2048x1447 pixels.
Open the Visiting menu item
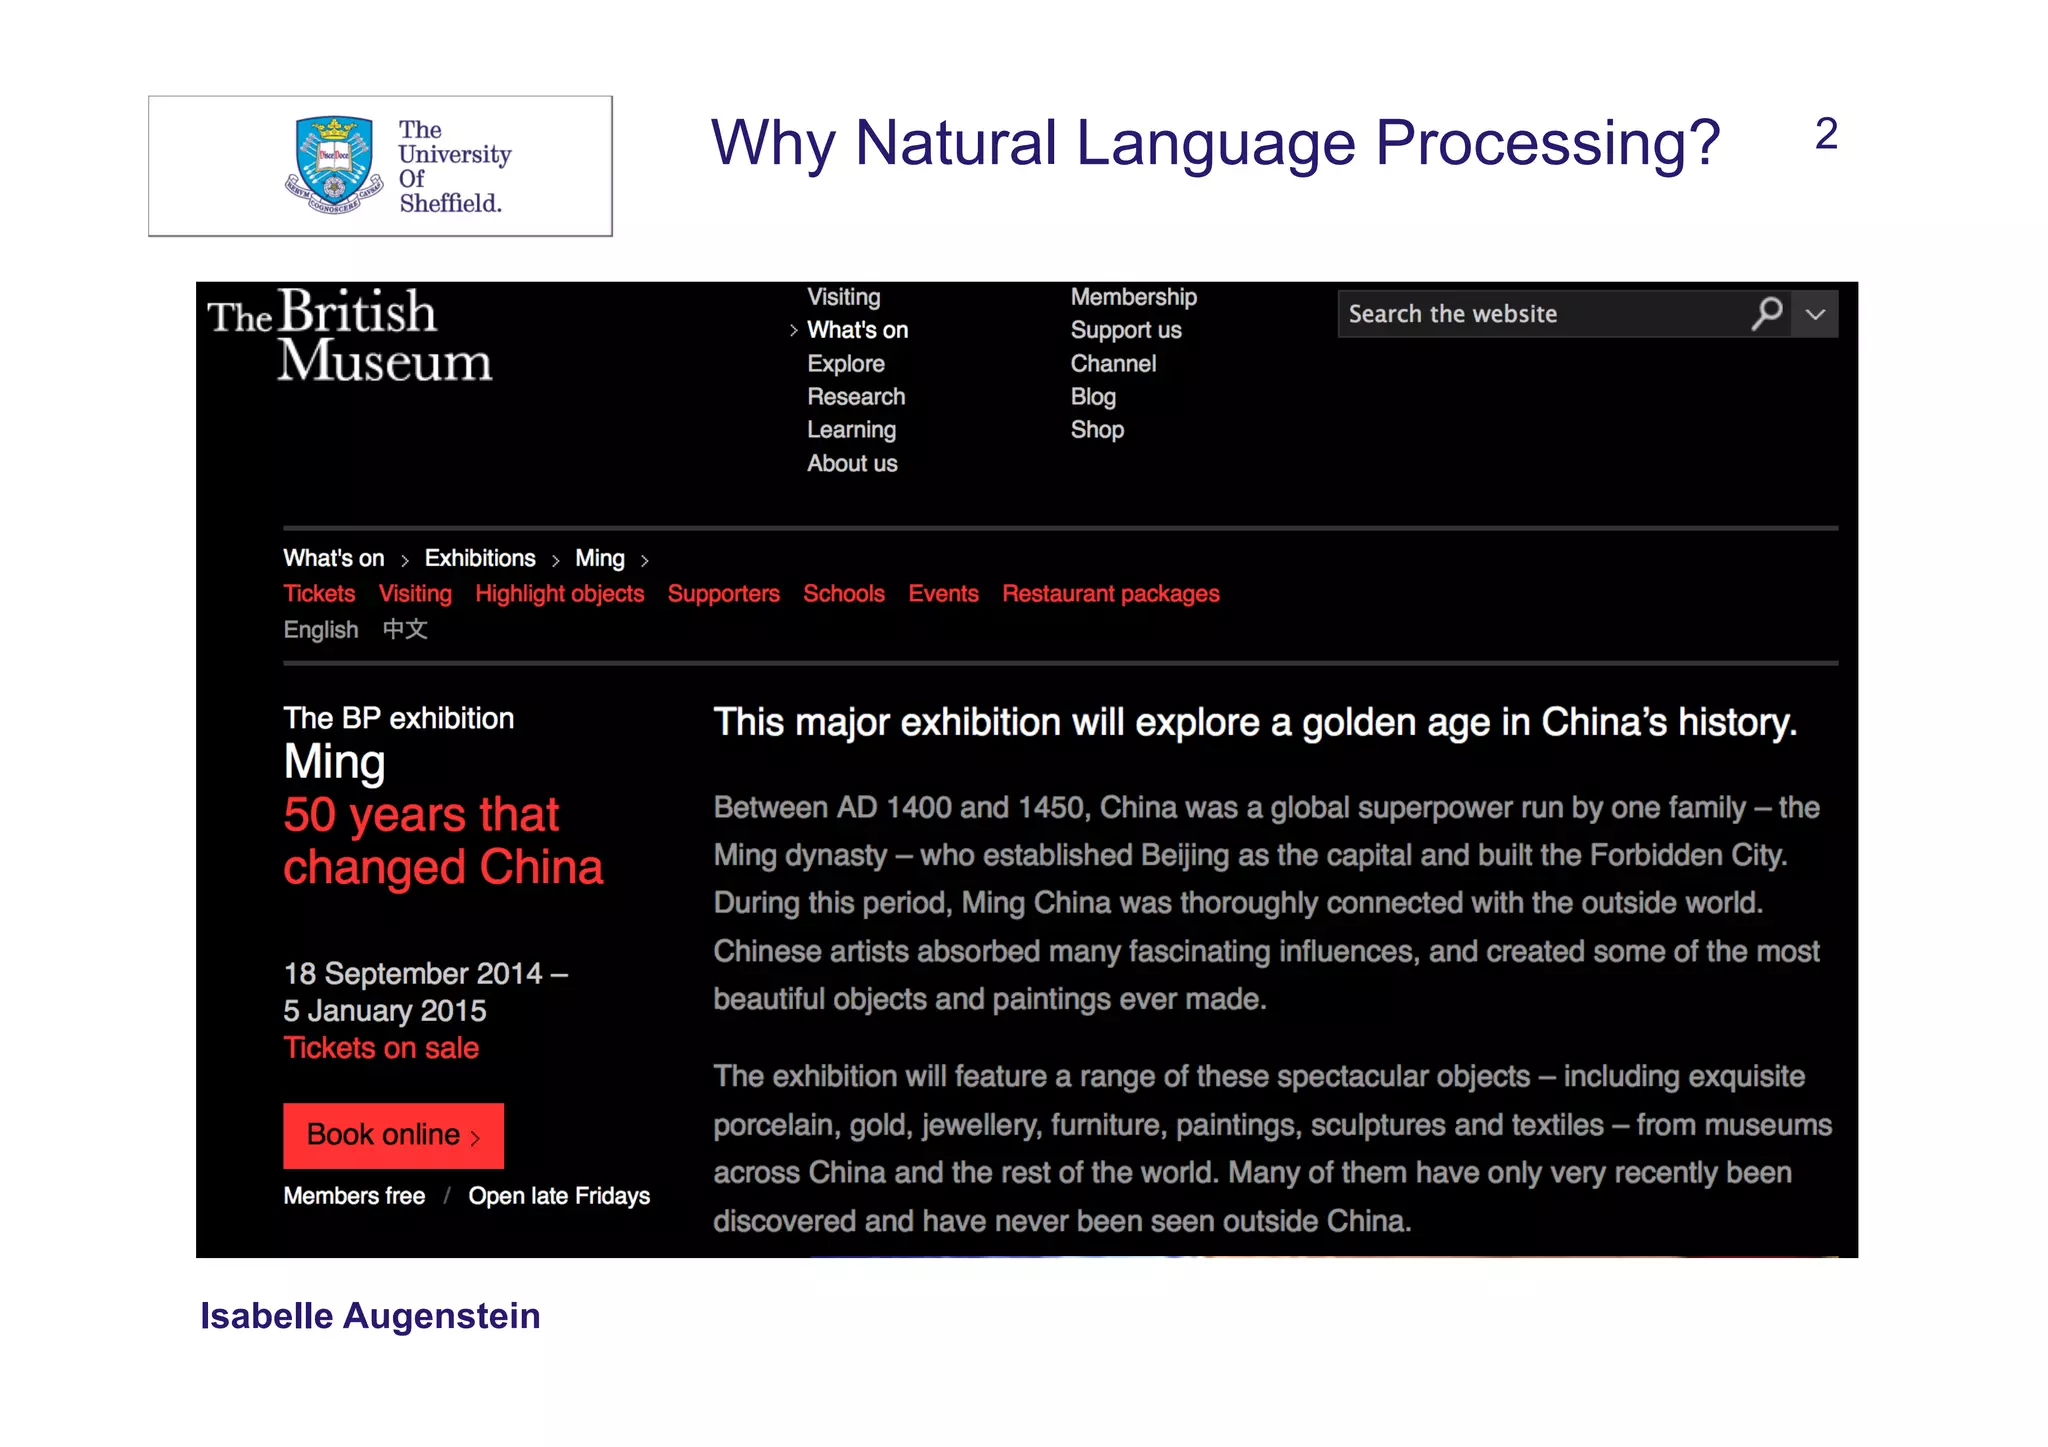[x=844, y=297]
